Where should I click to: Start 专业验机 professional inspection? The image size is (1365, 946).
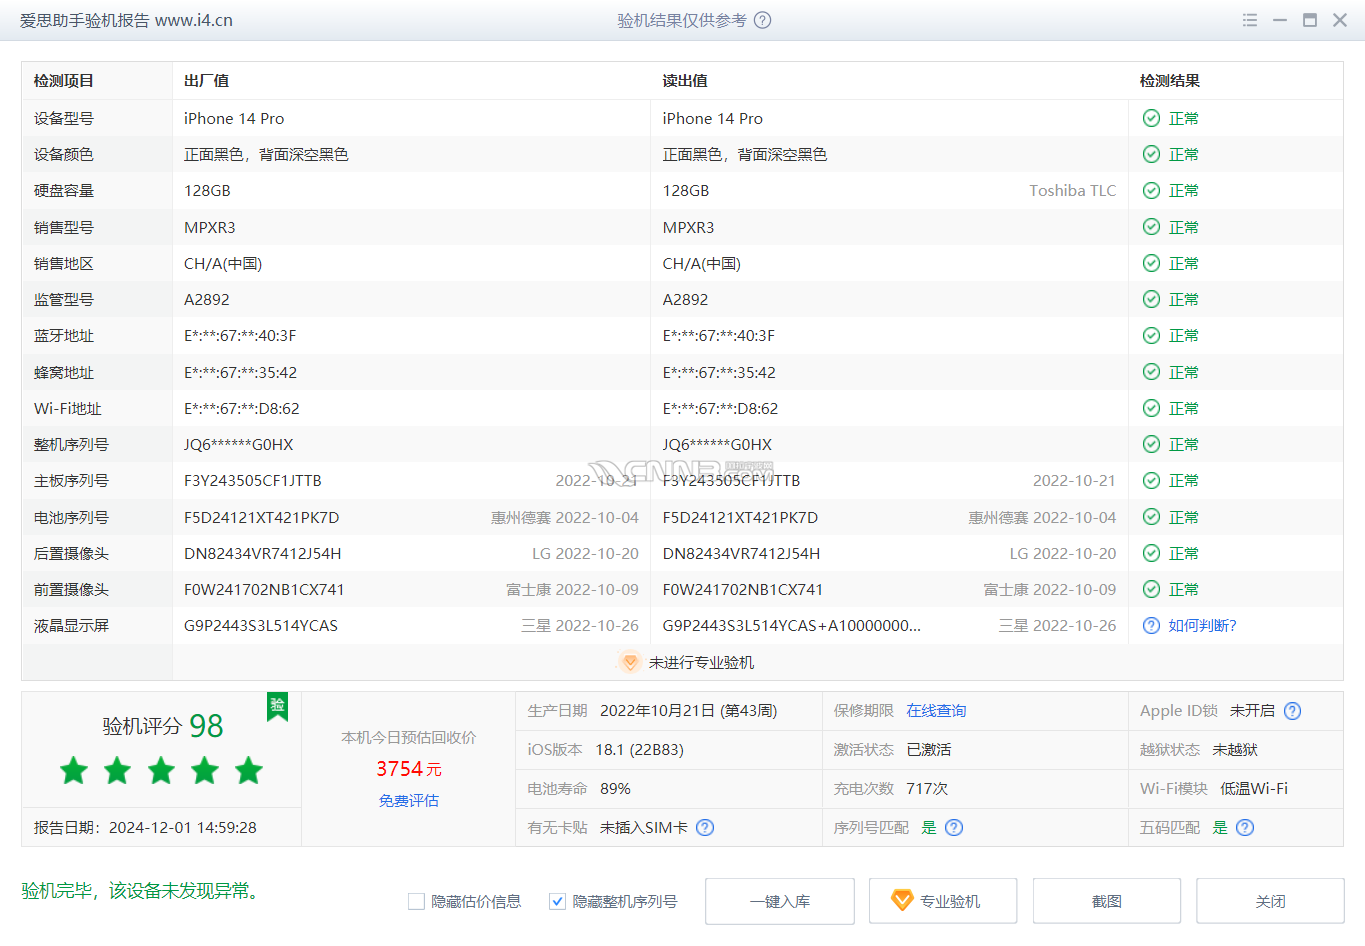point(943,901)
